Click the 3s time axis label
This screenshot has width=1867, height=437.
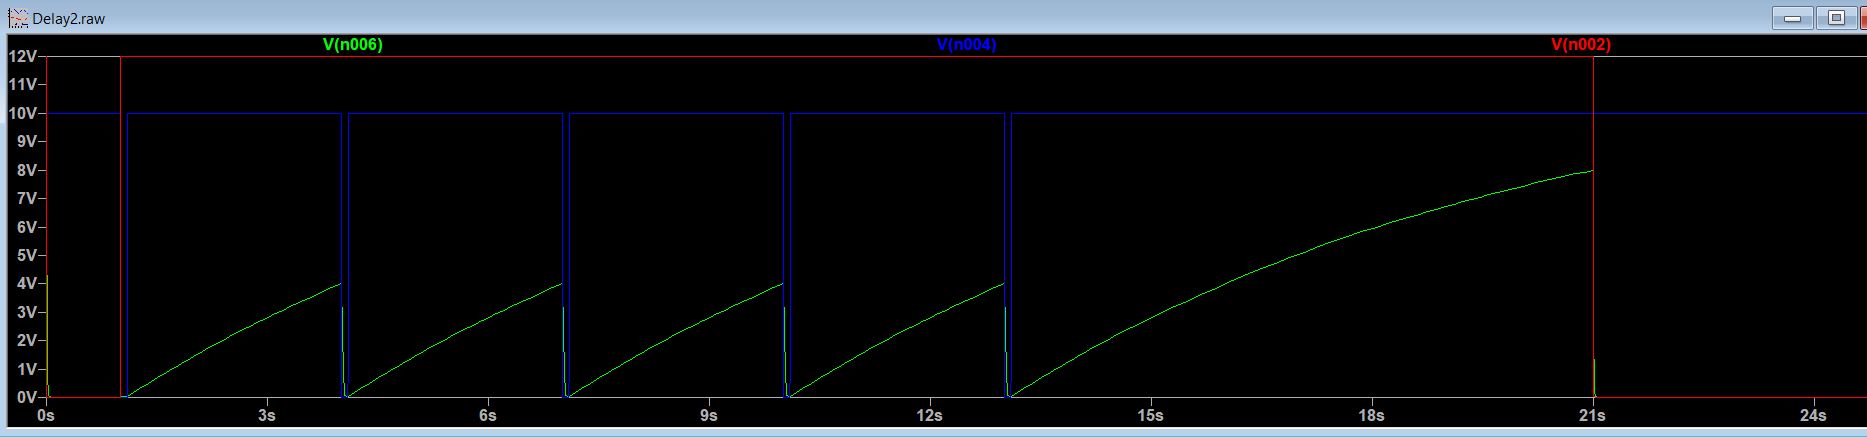point(266,415)
